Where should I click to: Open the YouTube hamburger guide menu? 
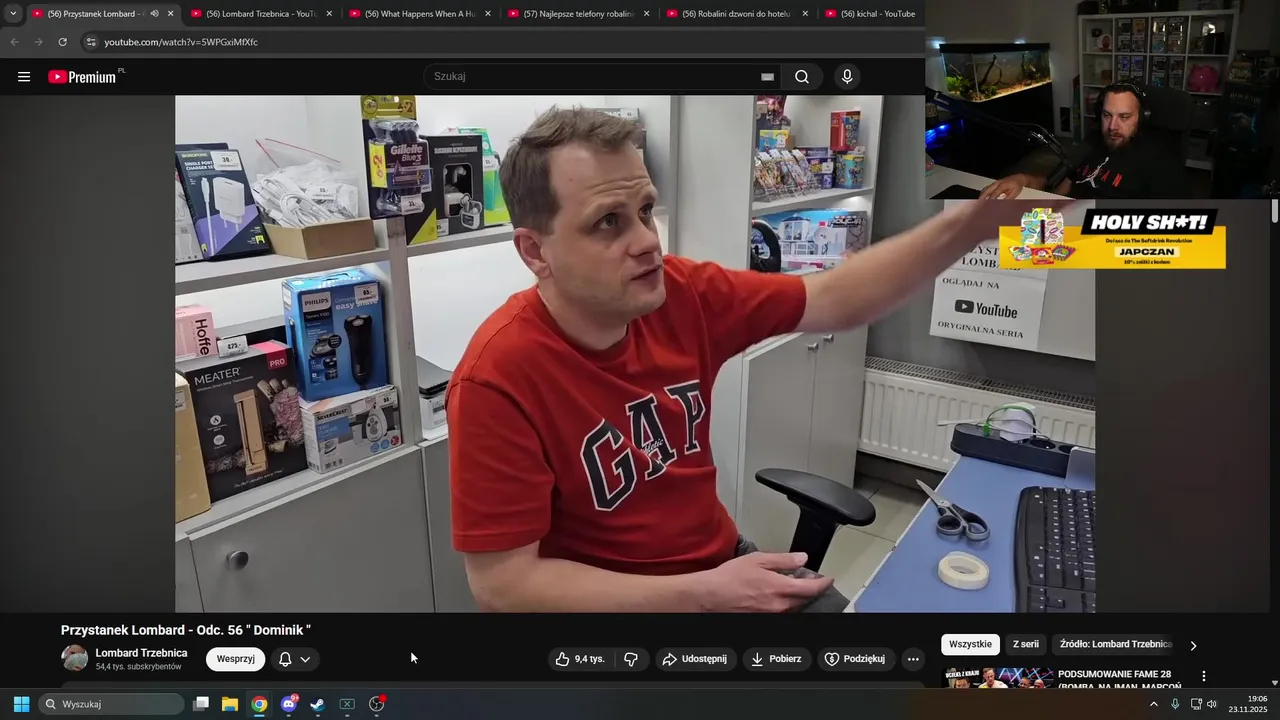pos(24,77)
